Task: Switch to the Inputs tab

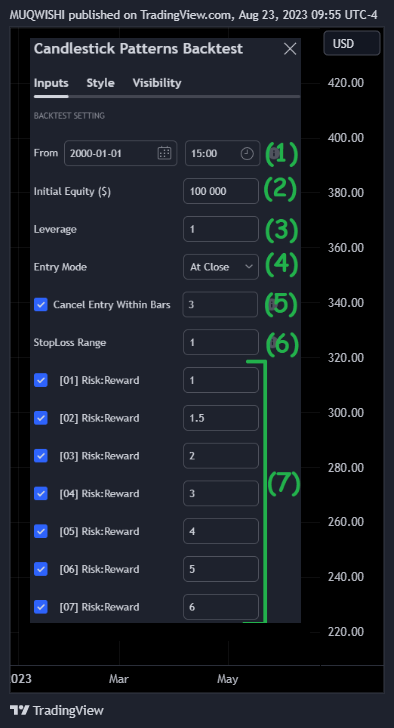Action: click(x=51, y=83)
